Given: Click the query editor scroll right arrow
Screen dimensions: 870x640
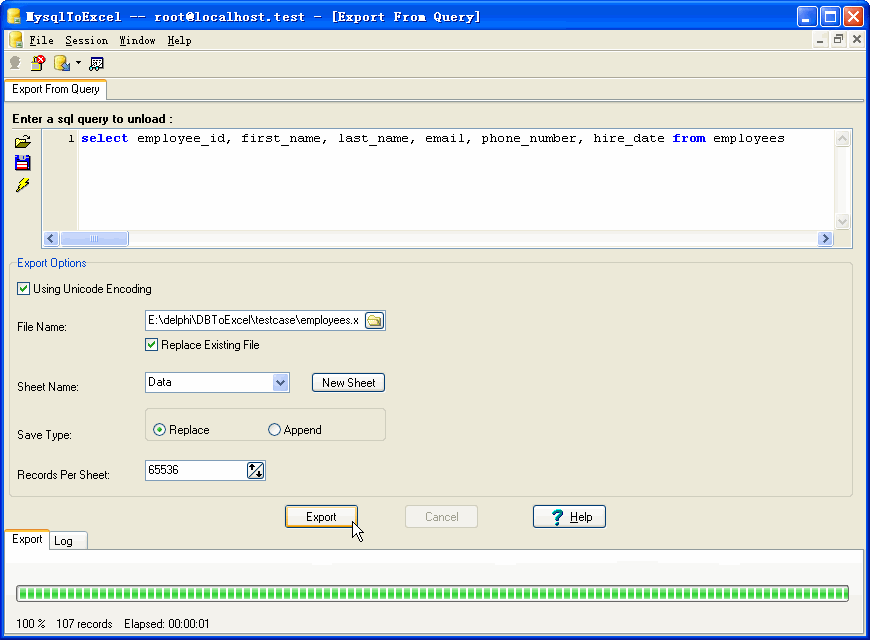Looking at the screenshot, I should (x=825, y=239).
